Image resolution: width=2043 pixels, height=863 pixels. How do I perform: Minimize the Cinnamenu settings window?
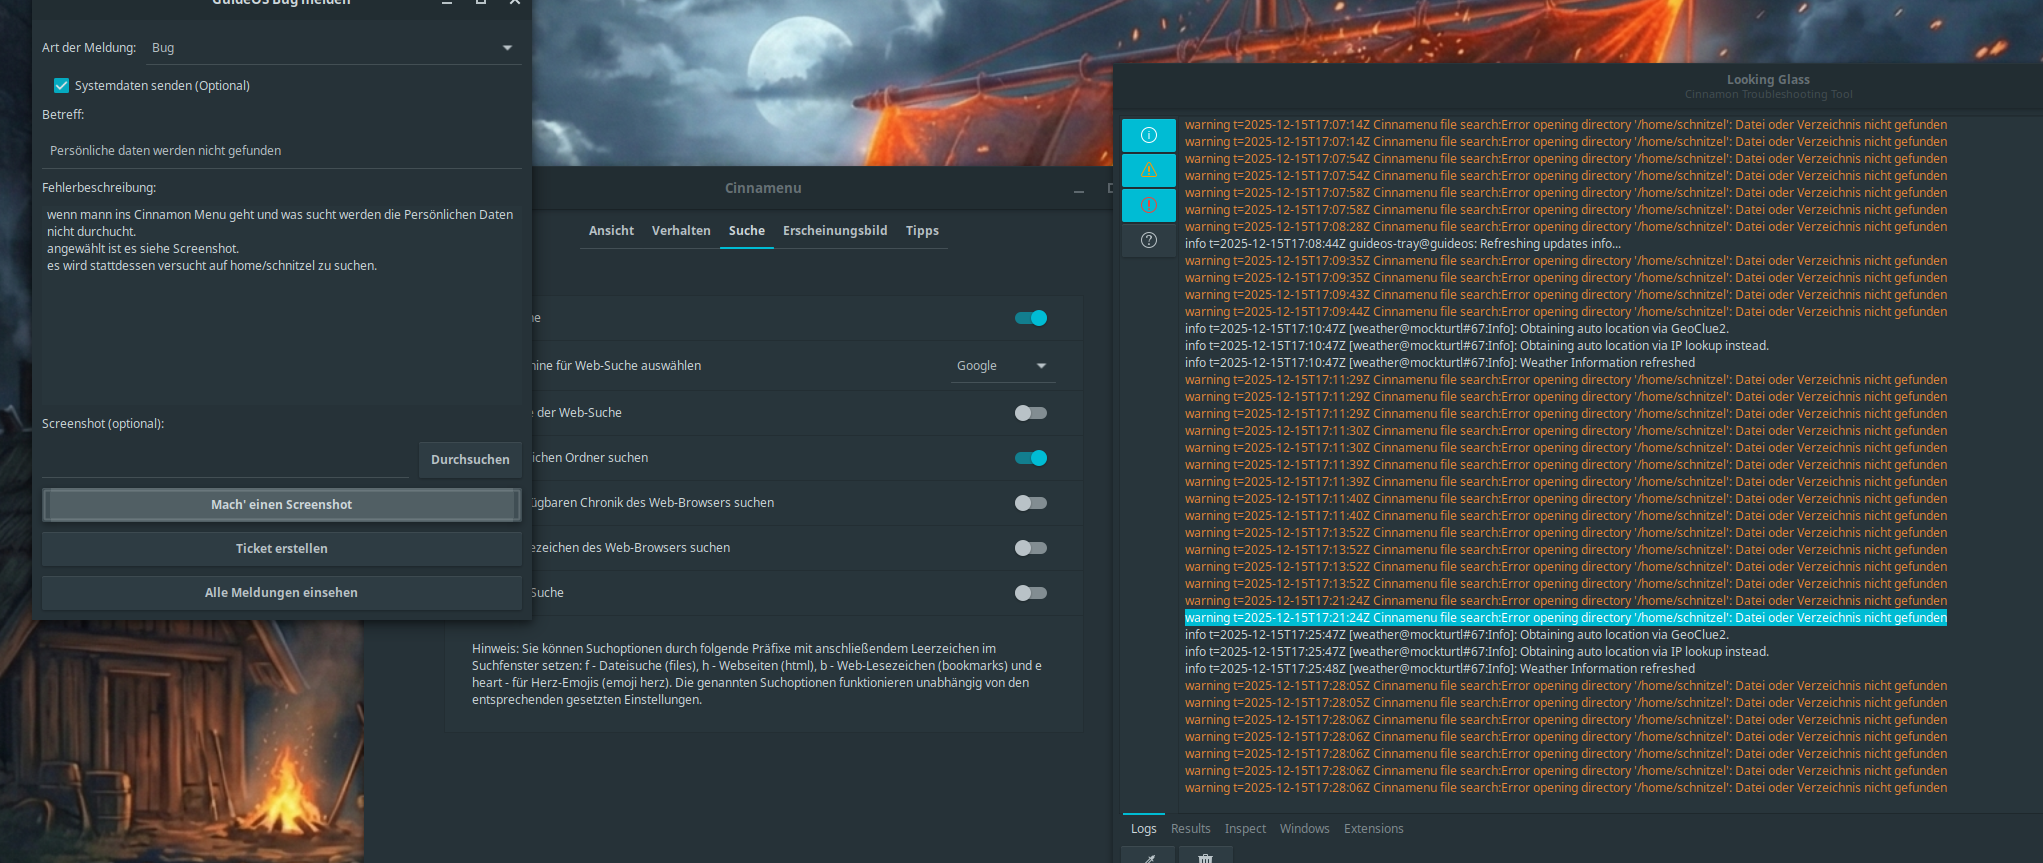click(x=1079, y=189)
